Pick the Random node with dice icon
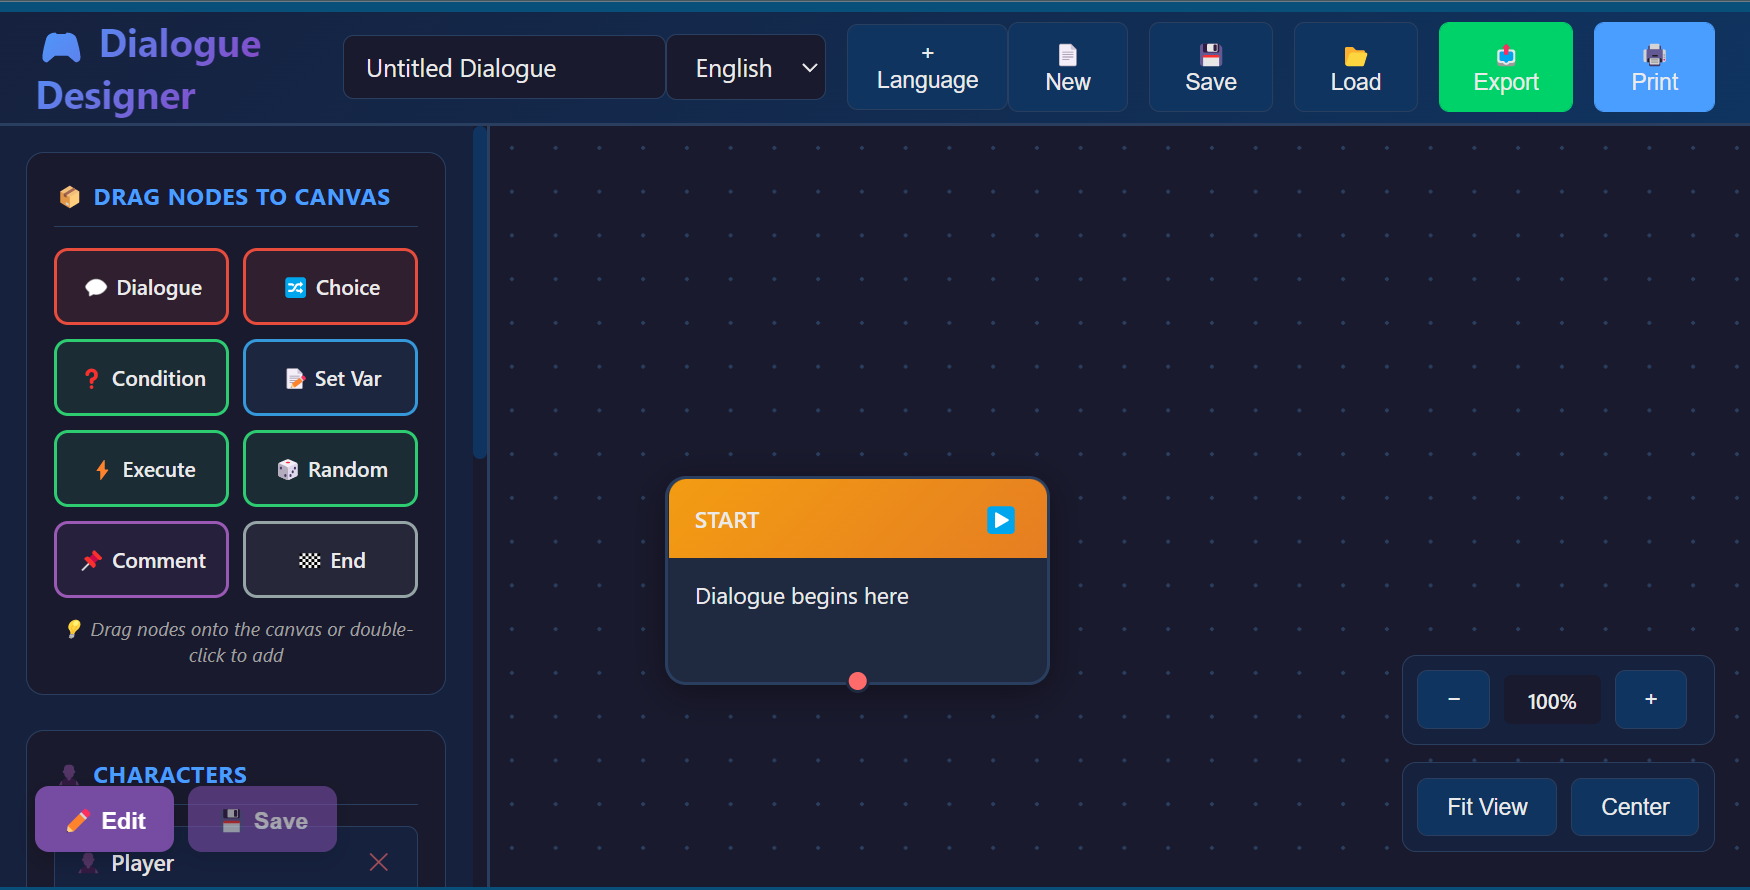The width and height of the screenshot is (1750, 890). [330, 469]
